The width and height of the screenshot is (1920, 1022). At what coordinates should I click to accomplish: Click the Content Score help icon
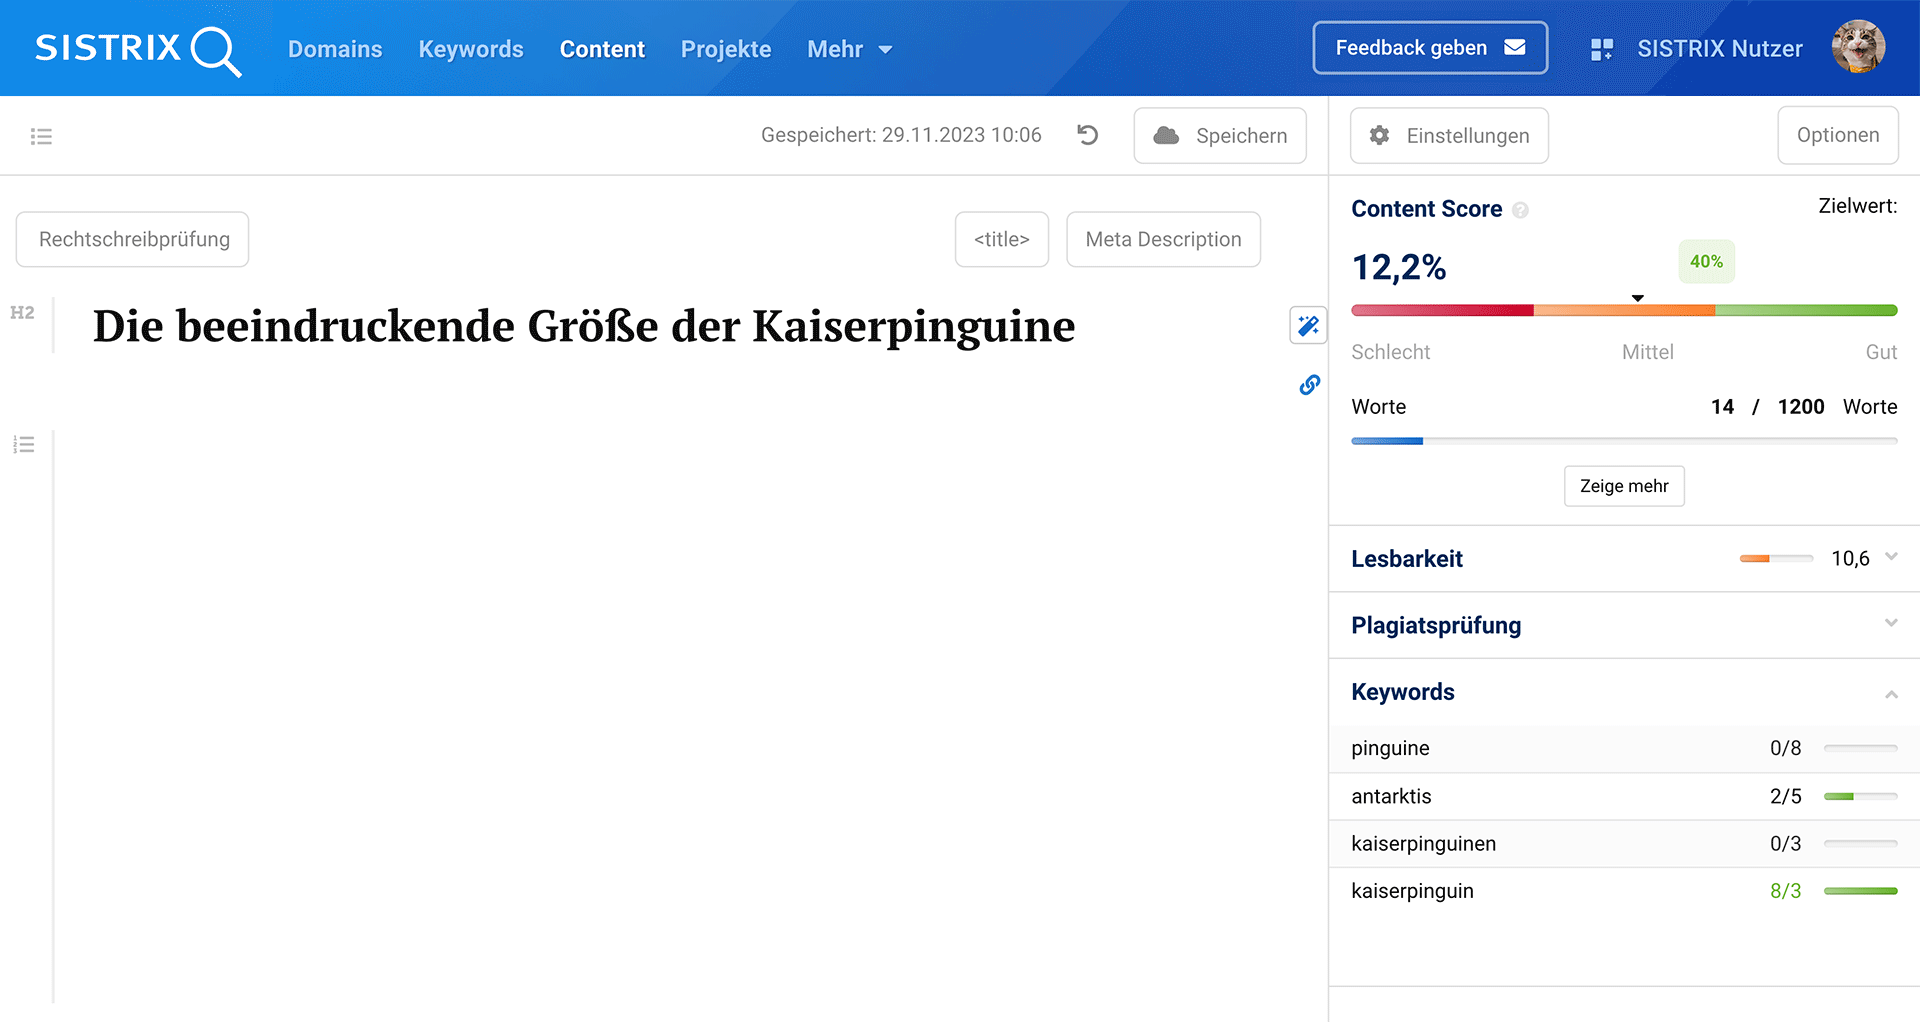1520,210
